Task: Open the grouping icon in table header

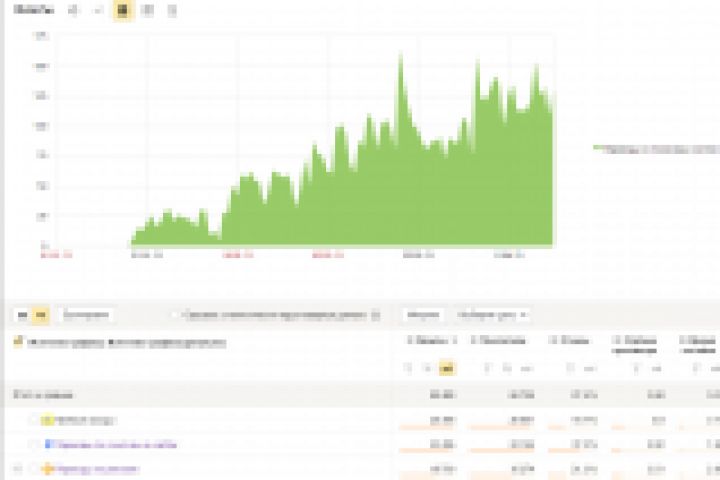Action: pyautogui.click(x=18, y=342)
